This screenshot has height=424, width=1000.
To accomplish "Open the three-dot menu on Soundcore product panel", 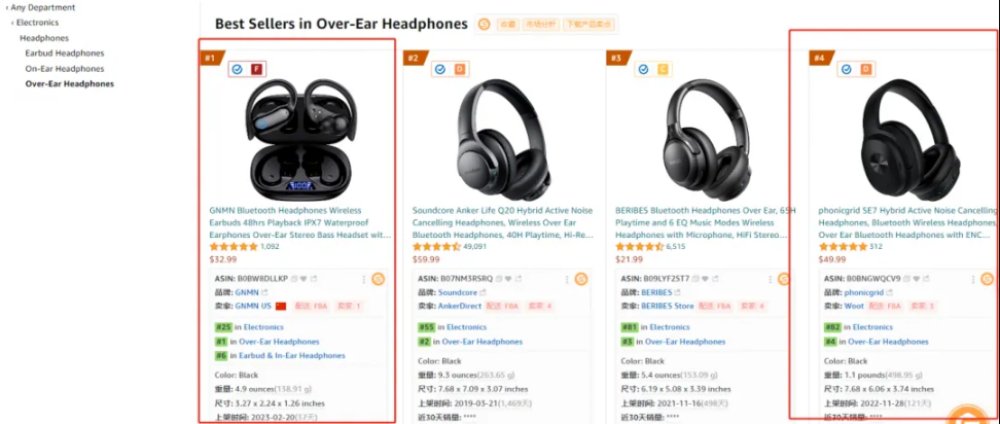I will 567,279.
